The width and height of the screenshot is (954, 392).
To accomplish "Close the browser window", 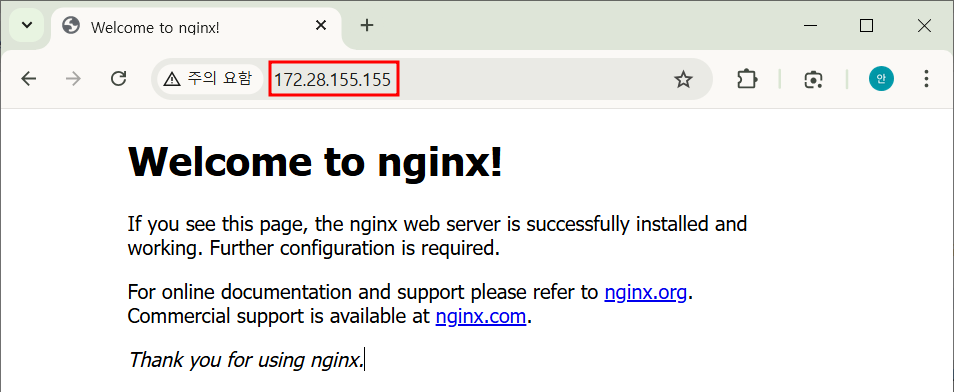I will (924, 26).
